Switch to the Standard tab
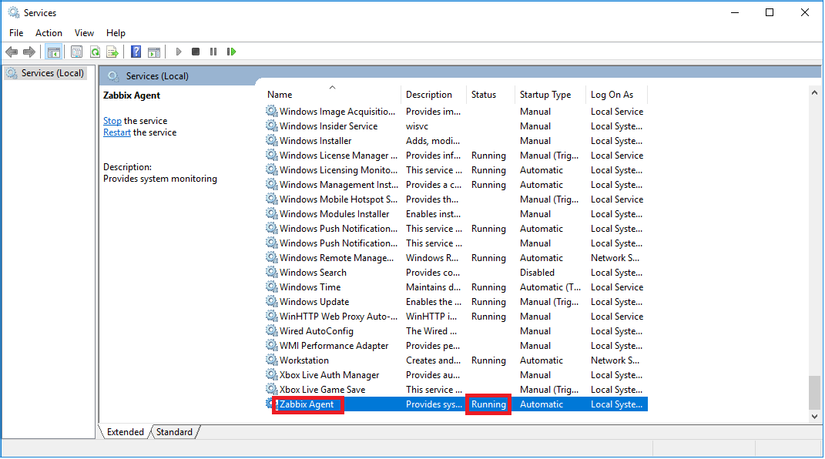This screenshot has width=825, height=459. 174,432
